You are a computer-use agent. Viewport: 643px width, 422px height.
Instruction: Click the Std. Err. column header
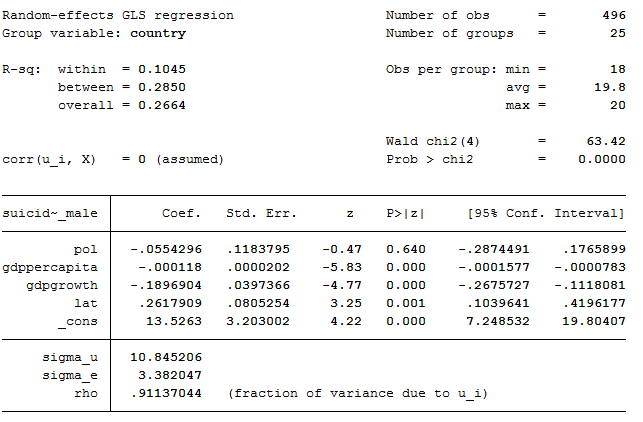click(x=261, y=213)
